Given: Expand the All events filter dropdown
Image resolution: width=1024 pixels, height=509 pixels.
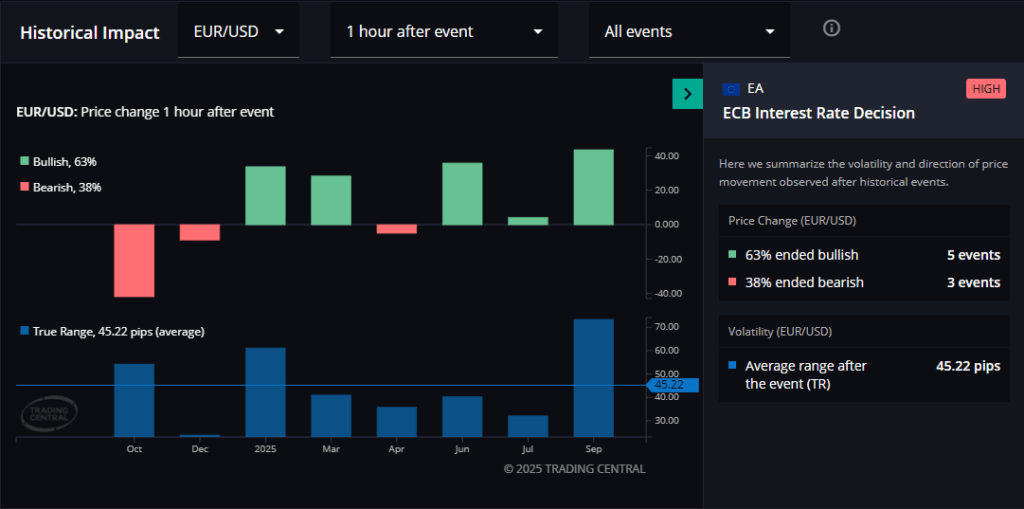Looking at the screenshot, I should [x=689, y=32].
